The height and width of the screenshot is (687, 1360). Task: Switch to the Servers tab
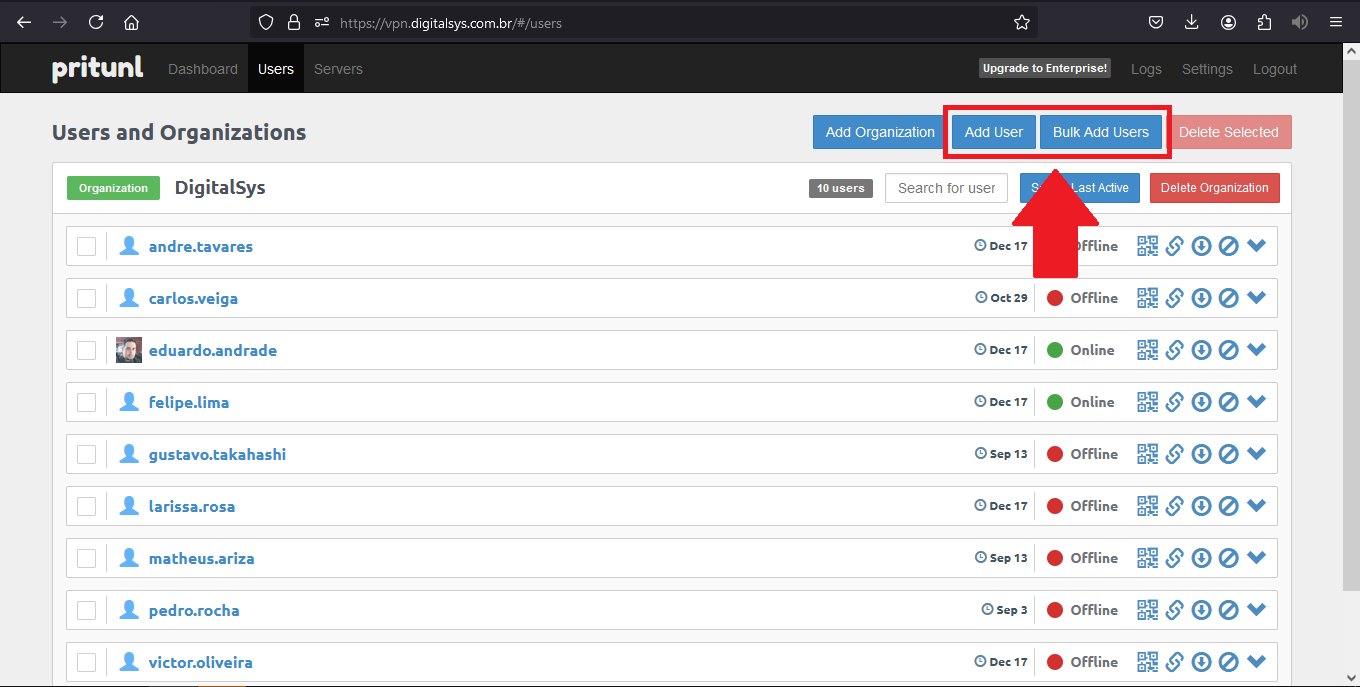(x=338, y=69)
